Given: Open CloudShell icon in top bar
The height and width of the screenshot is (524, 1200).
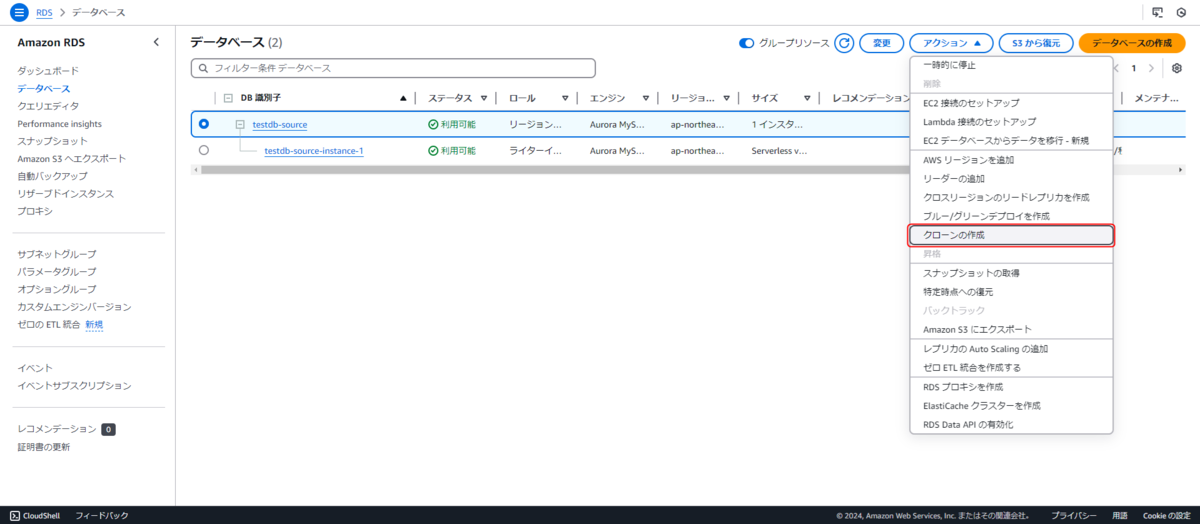Looking at the screenshot, I should coord(1157,12).
